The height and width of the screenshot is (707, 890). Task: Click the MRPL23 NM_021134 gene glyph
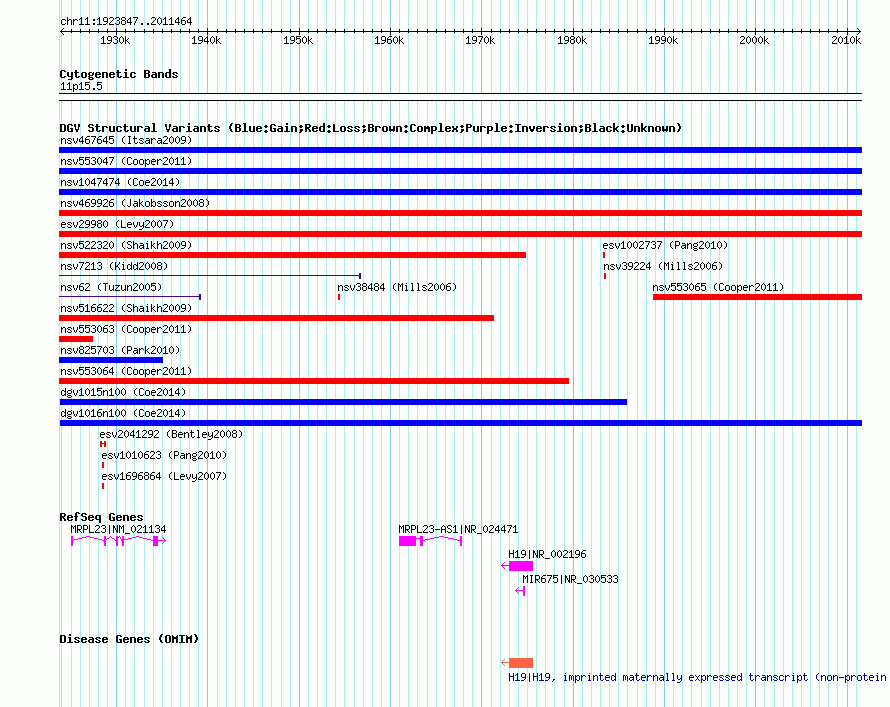(x=118, y=541)
